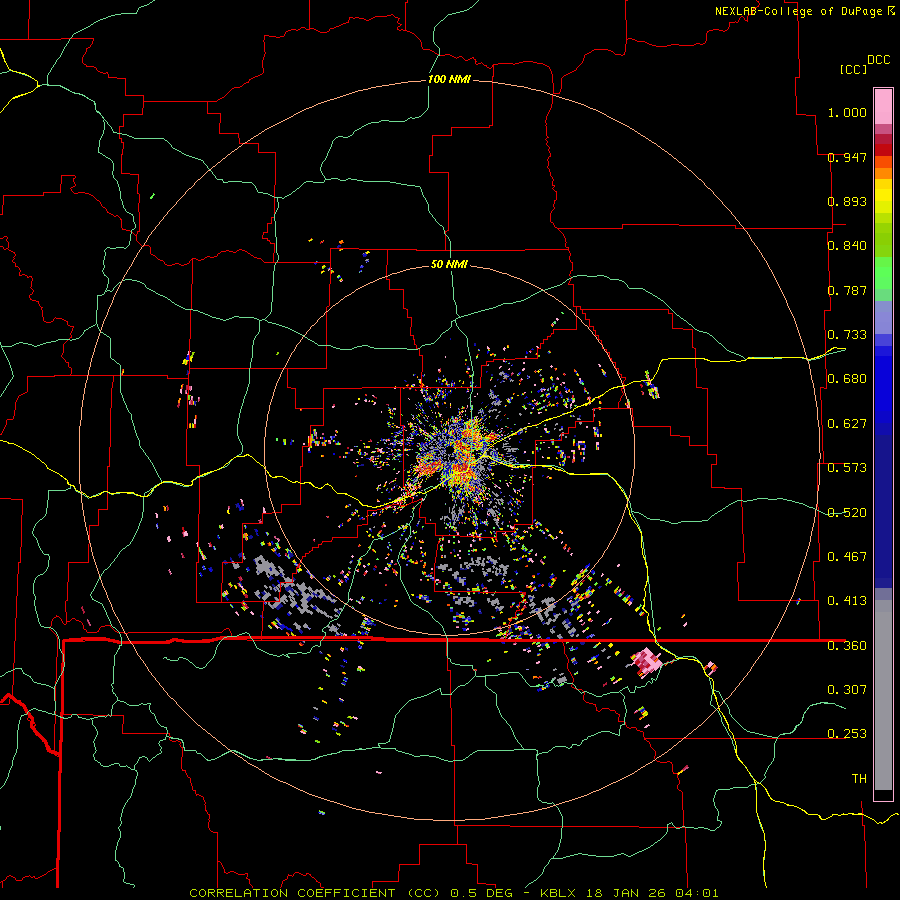Click the 0.360 scale value
The height and width of the screenshot is (900, 900).
click(847, 646)
